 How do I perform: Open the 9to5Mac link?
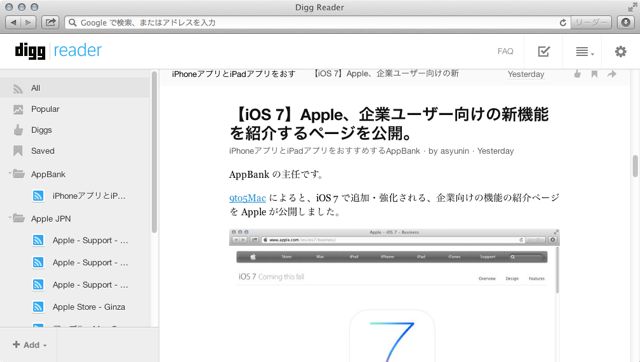pos(247,198)
